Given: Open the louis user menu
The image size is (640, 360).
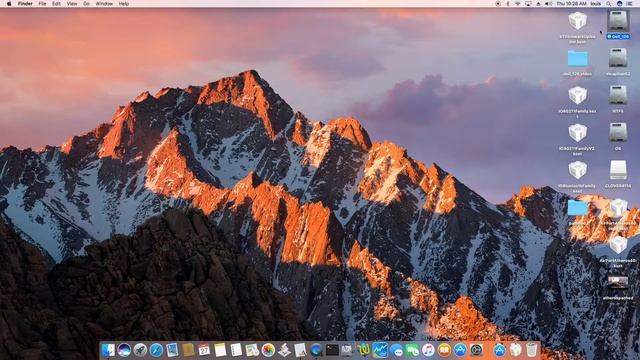Looking at the screenshot, I should (x=596, y=4).
